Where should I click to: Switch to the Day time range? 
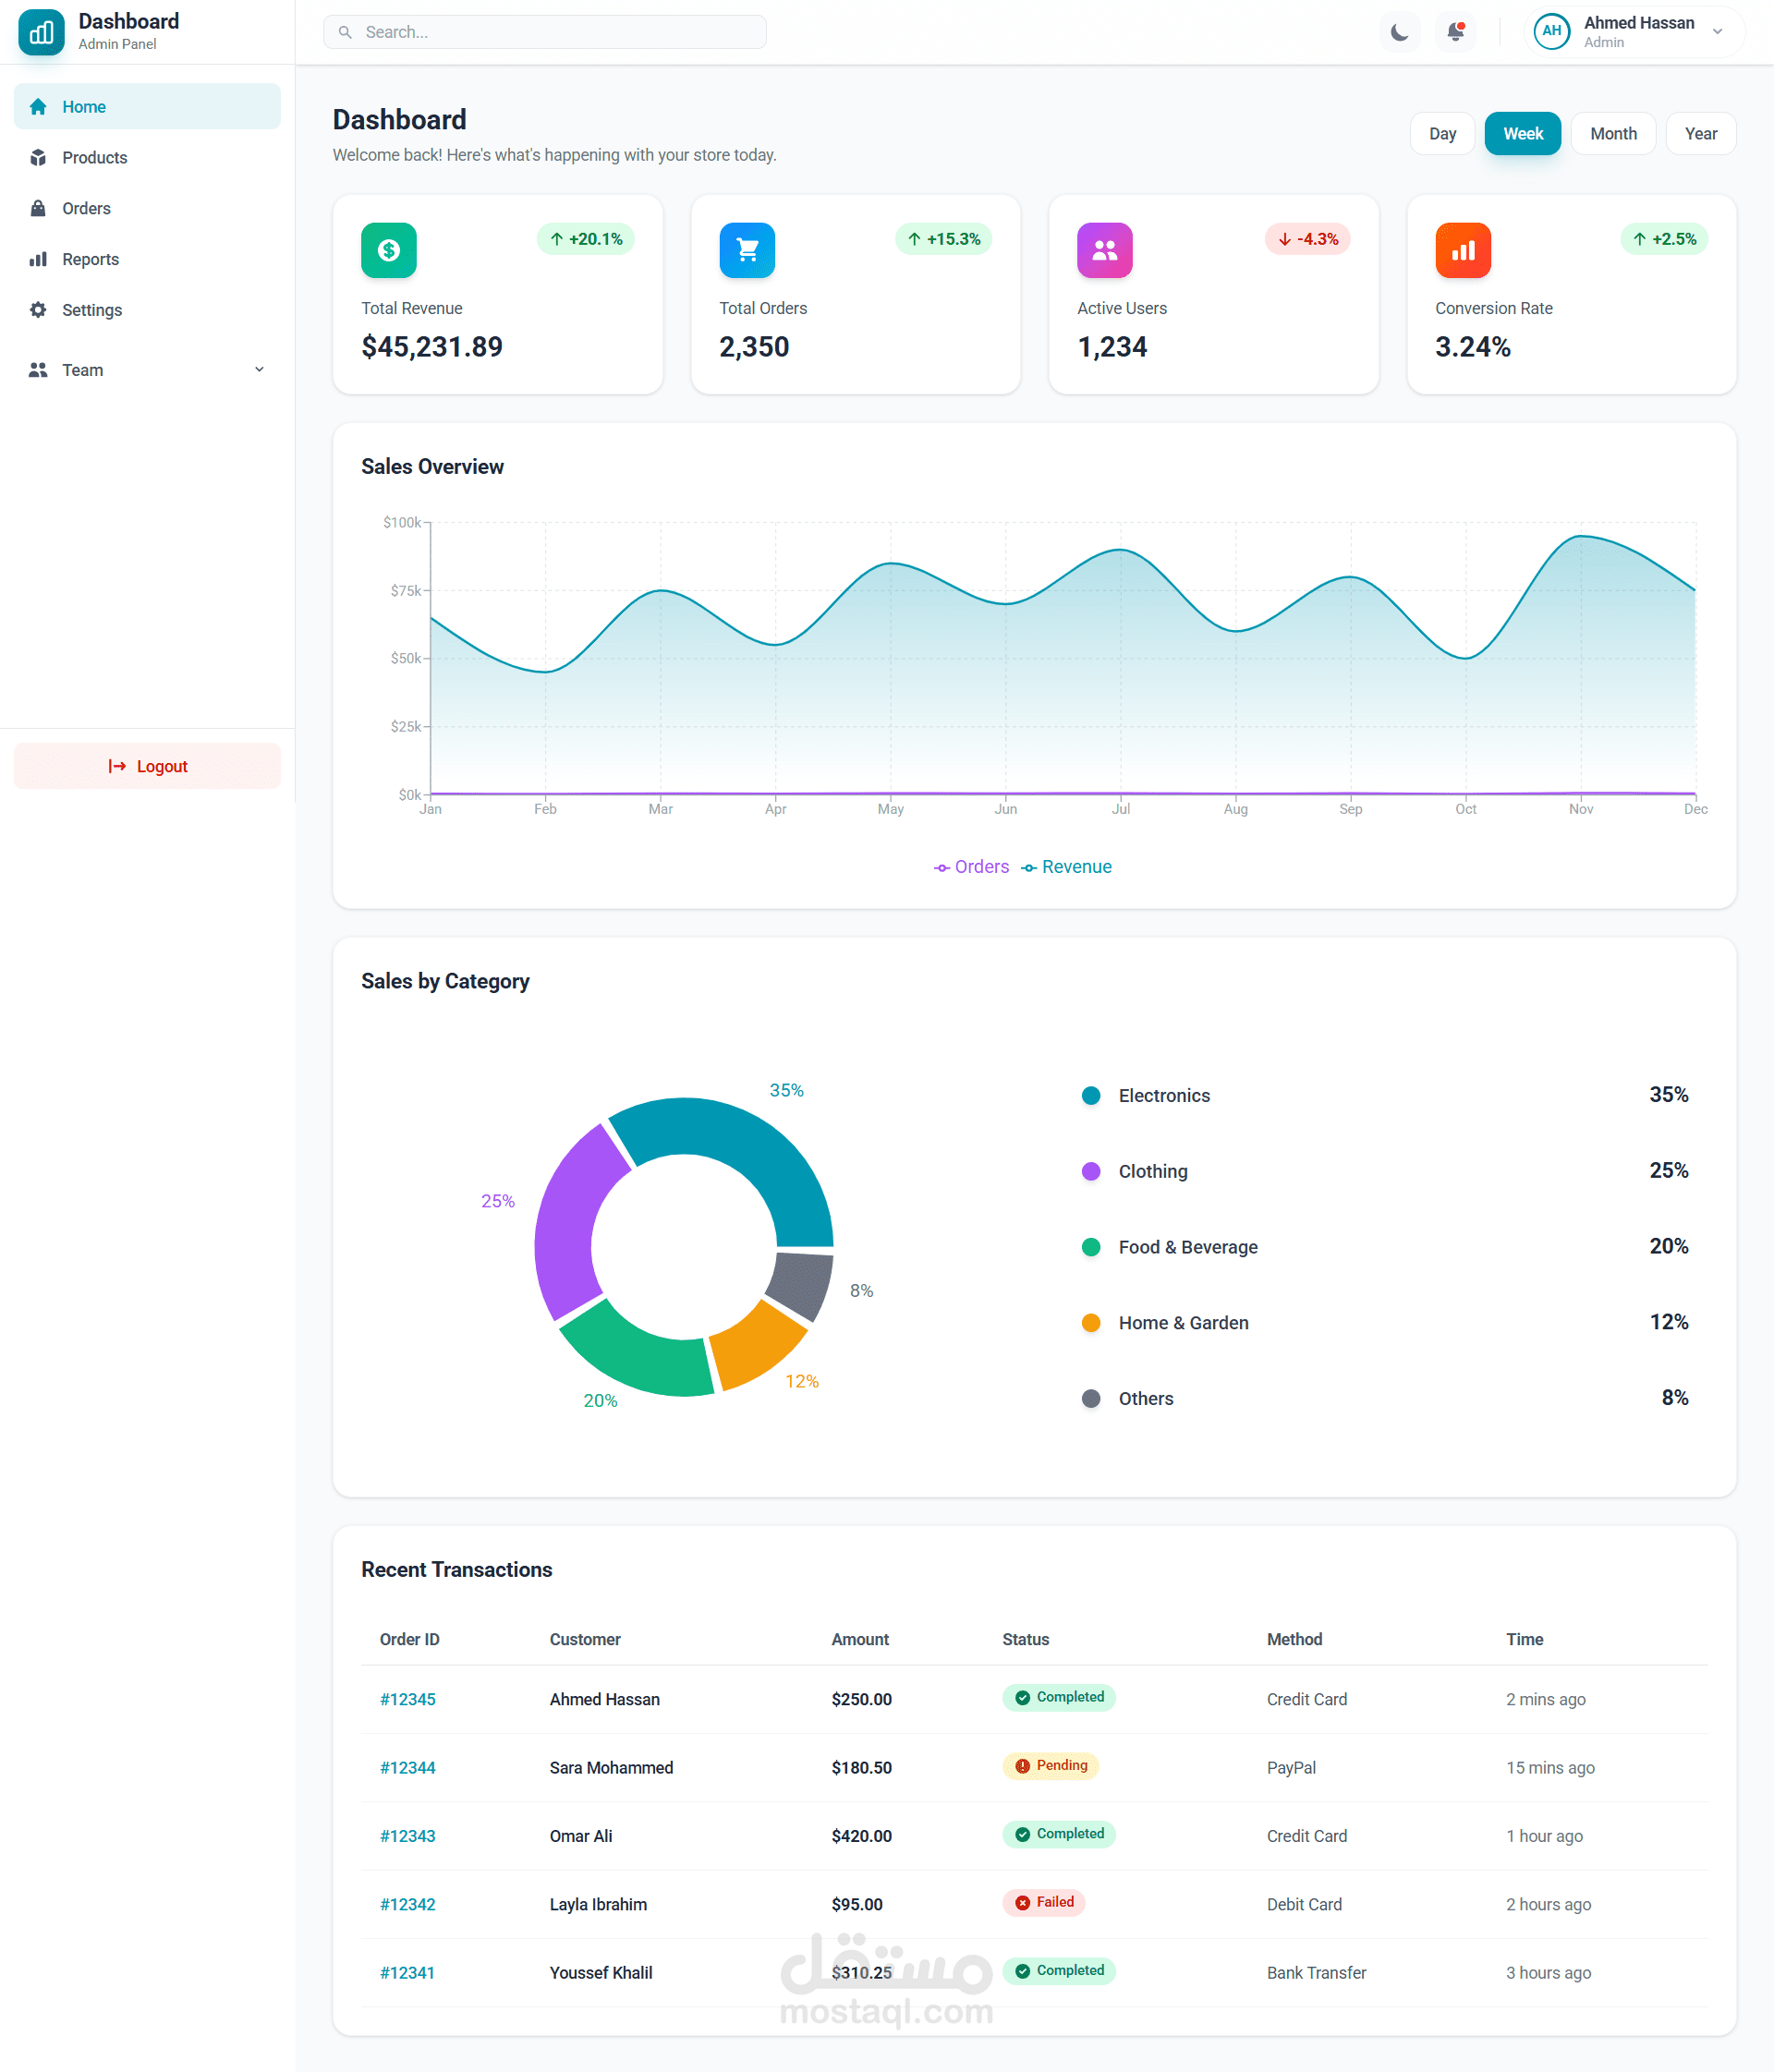[1441, 134]
